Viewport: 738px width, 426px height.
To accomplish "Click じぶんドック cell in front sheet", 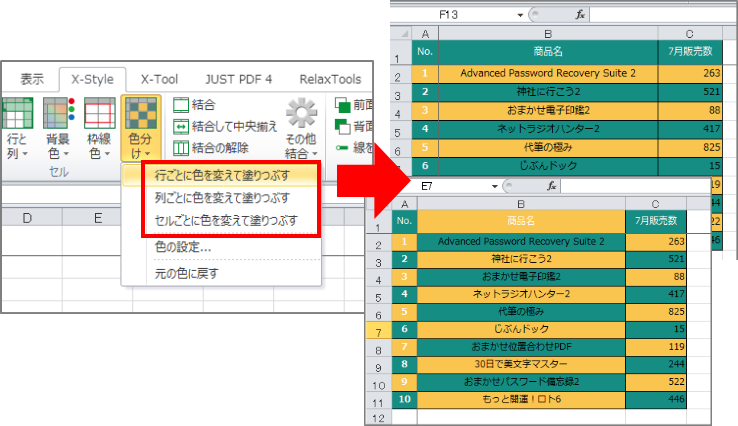I will pos(521,329).
